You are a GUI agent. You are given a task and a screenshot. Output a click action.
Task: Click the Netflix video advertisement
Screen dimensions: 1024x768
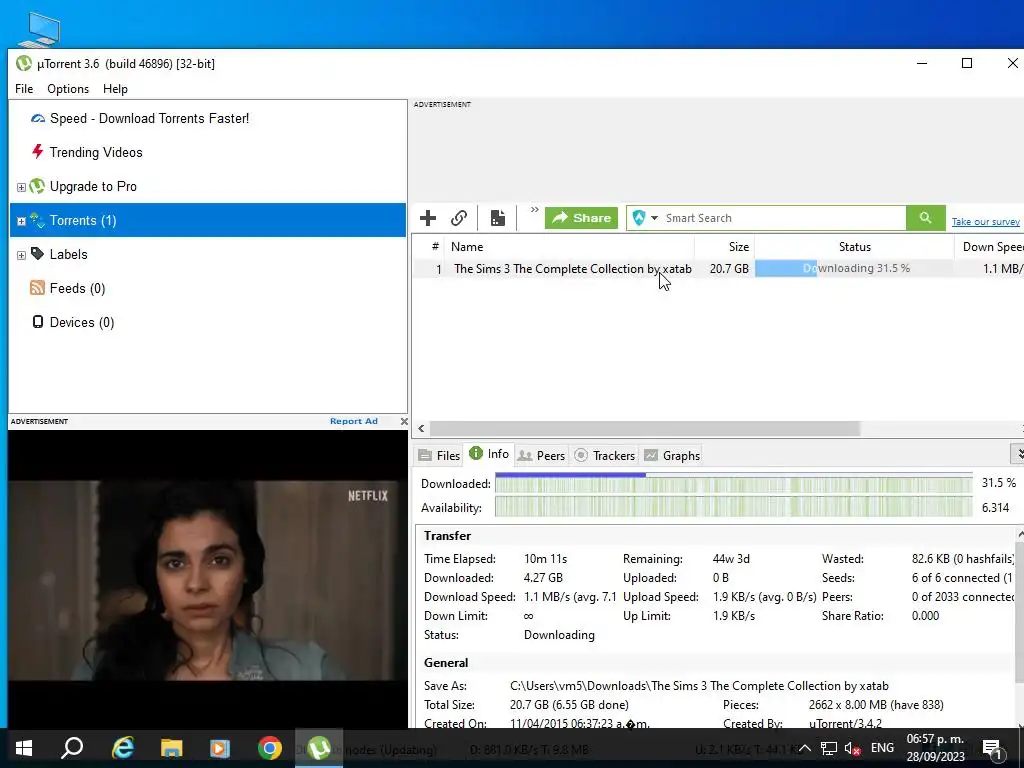[x=208, y=579]
